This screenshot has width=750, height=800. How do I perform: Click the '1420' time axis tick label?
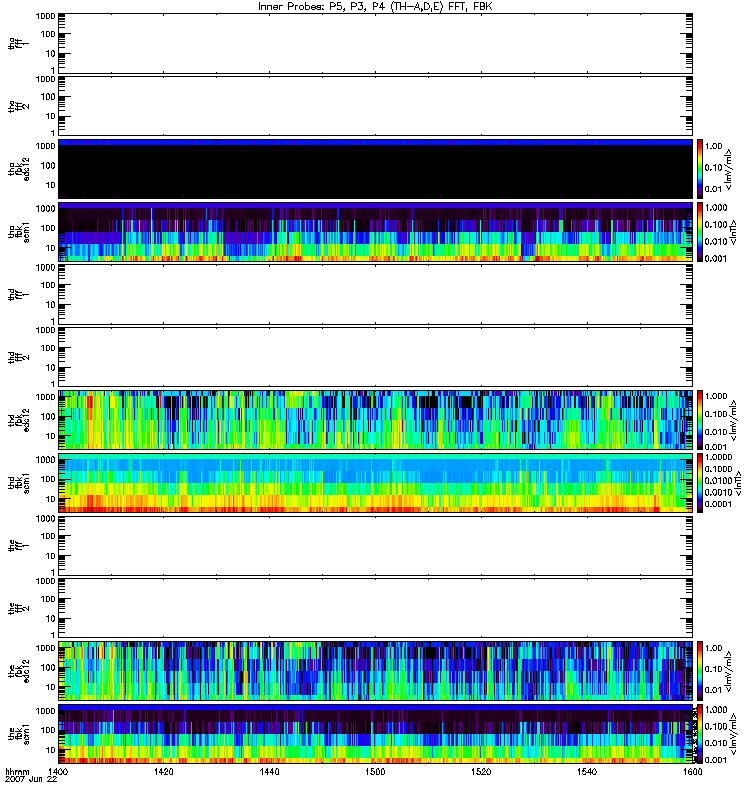click(x=164, y=771)
